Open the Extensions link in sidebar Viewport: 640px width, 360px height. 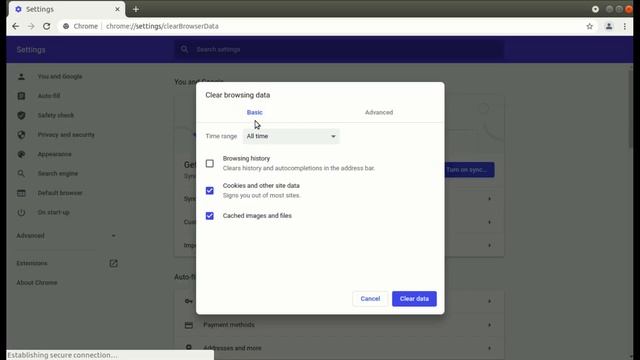(x=32, y=263)
